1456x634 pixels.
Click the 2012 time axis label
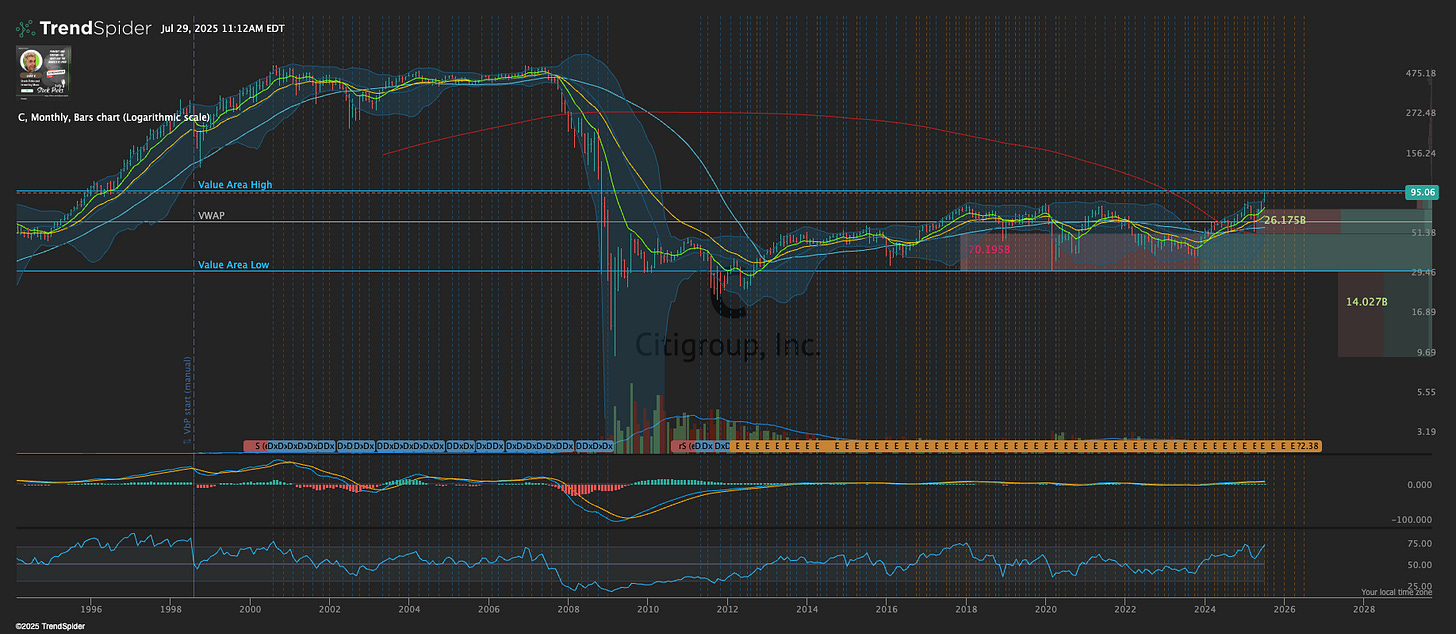pyautogui.click(x=727, y=608)
